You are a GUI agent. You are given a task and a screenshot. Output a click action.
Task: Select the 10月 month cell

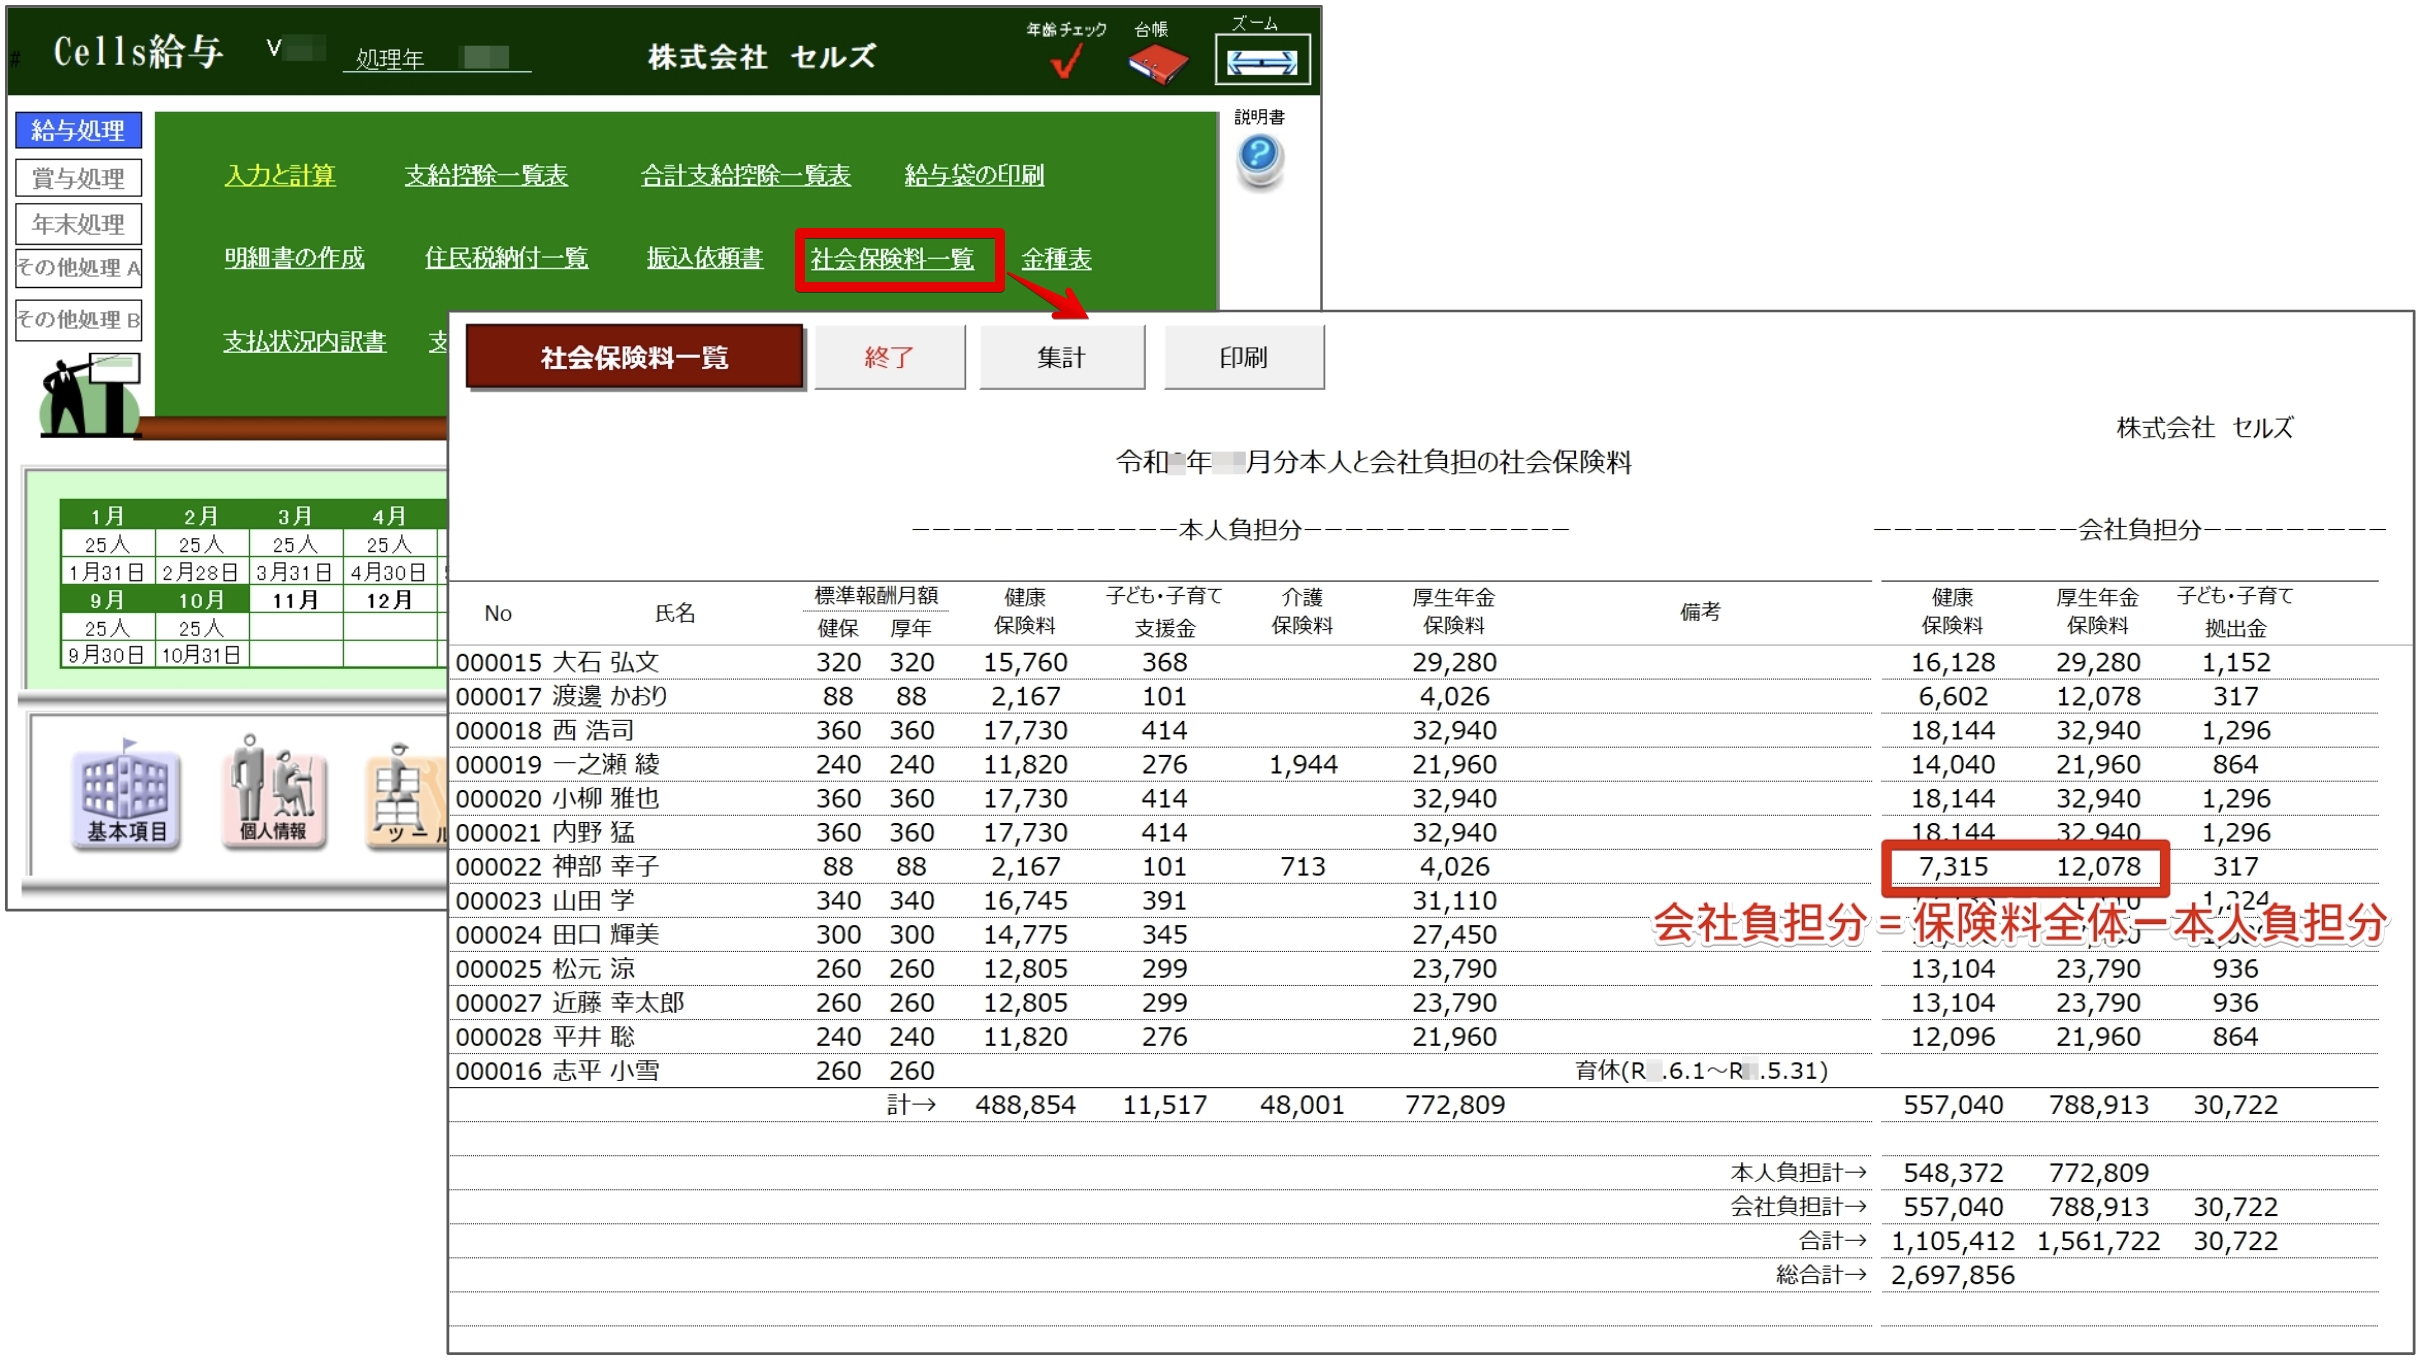(202, 600)
